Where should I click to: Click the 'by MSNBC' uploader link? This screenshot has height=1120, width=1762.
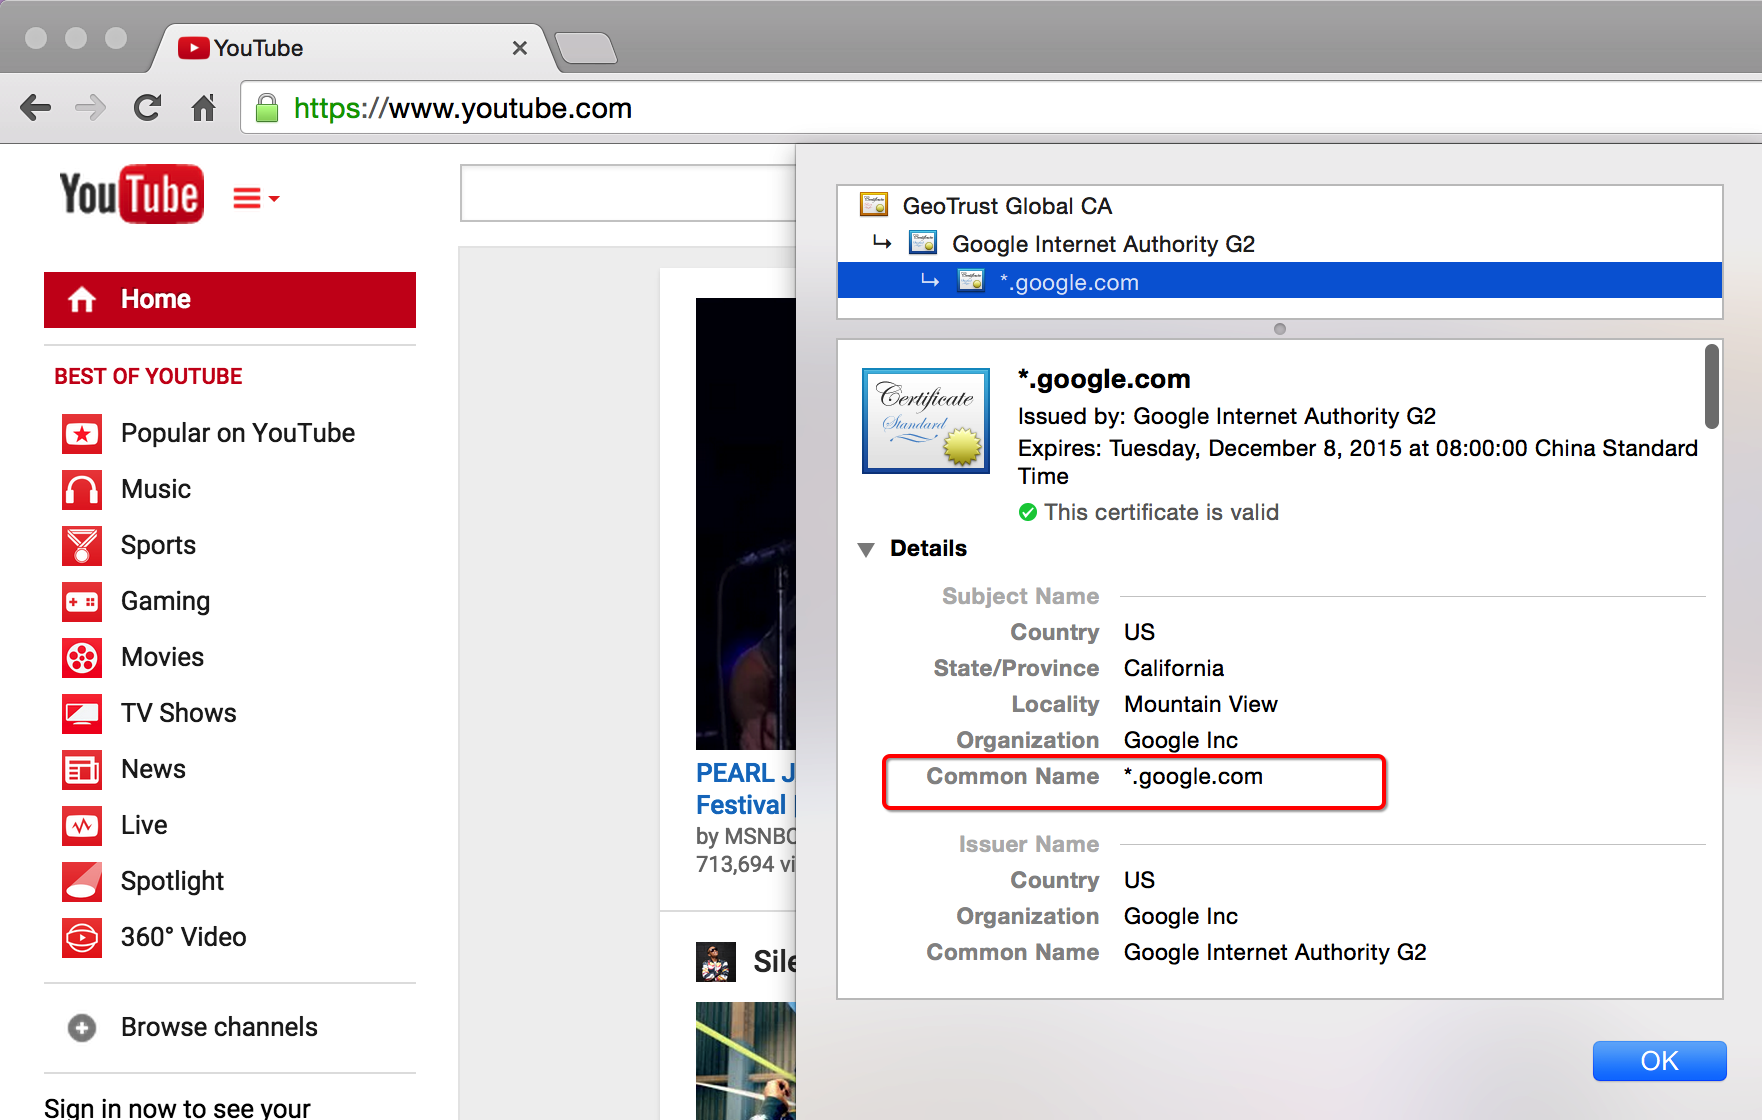[746, 836]
